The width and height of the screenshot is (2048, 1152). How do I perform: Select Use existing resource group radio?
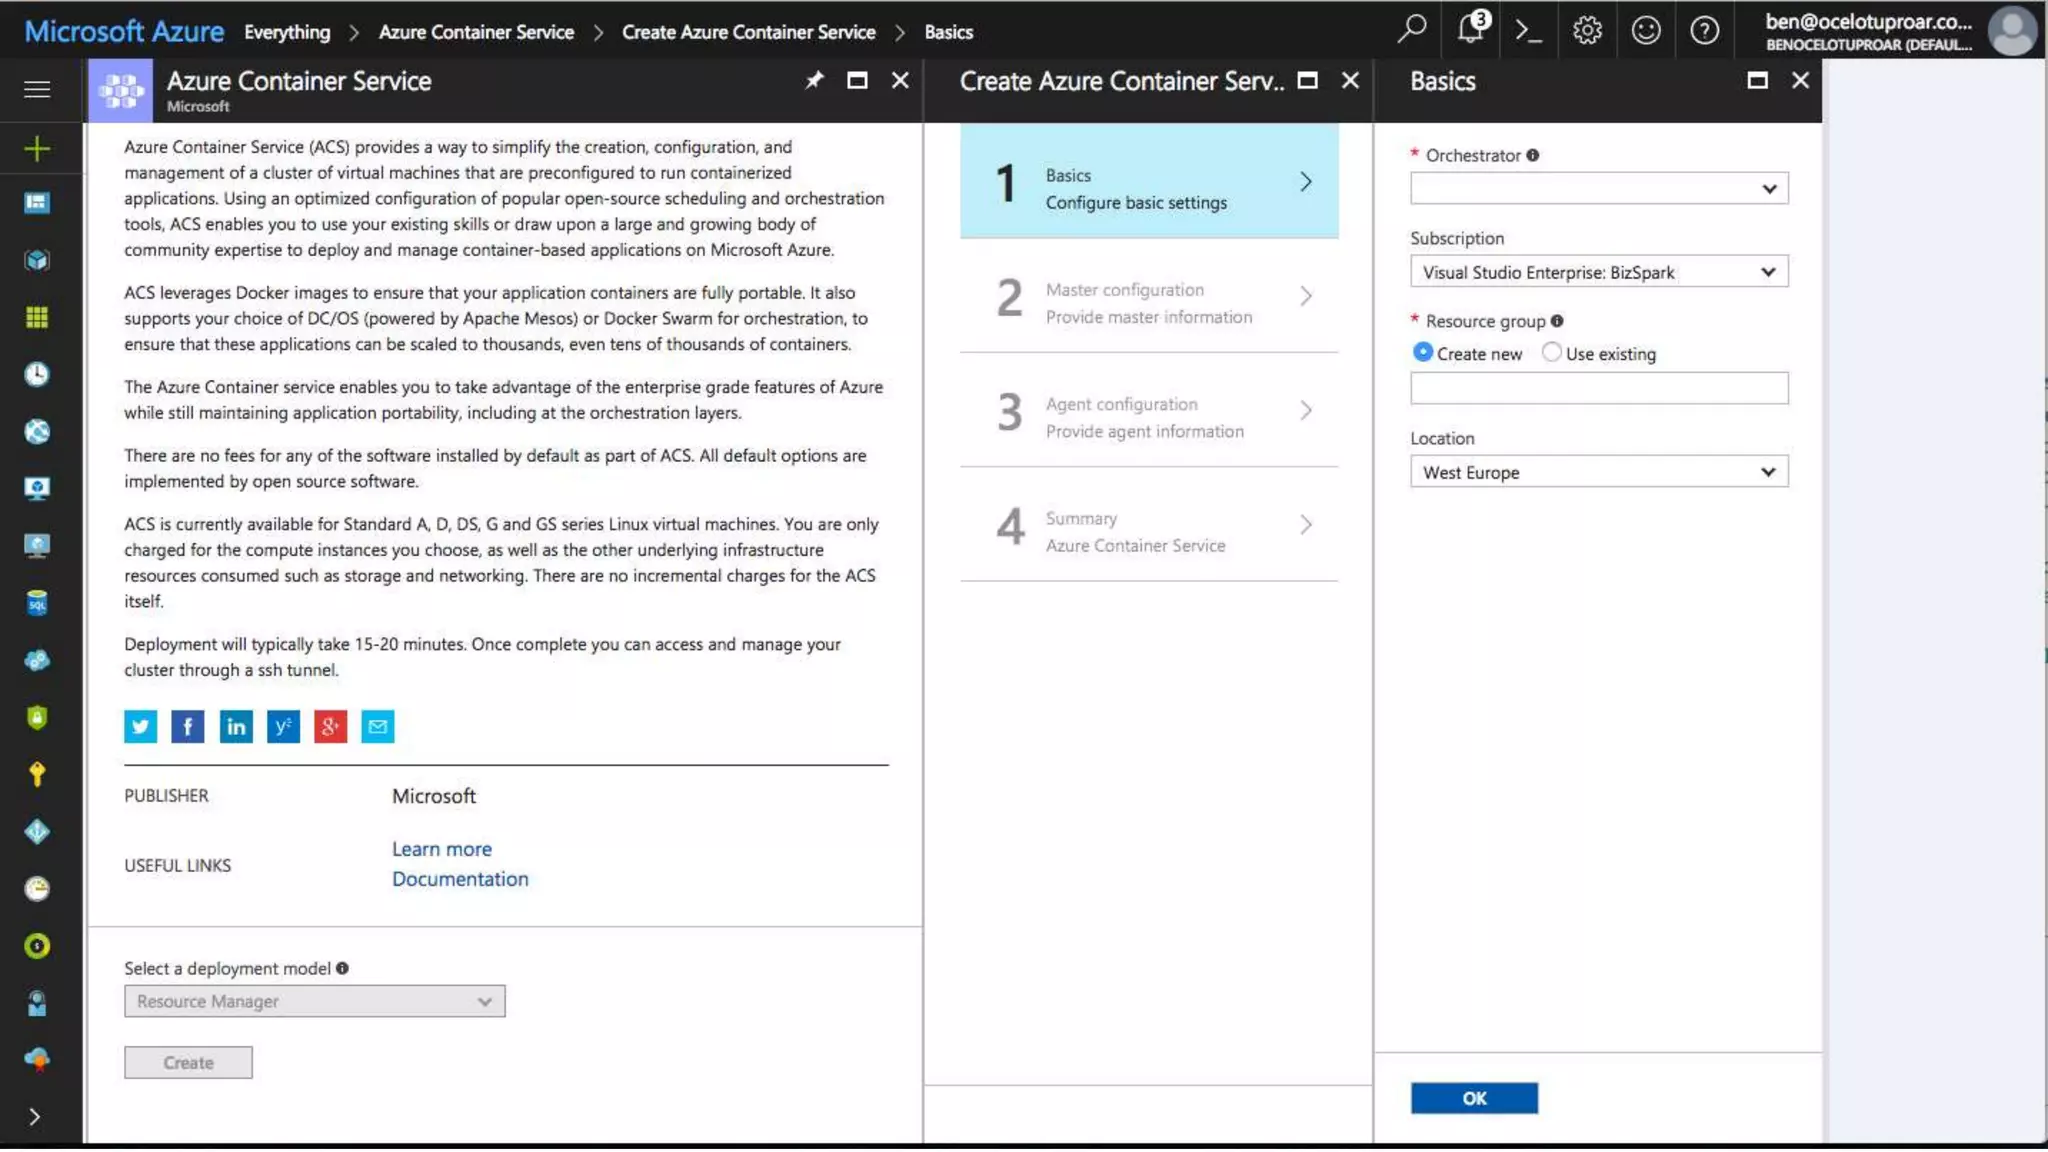[1551, 353]
